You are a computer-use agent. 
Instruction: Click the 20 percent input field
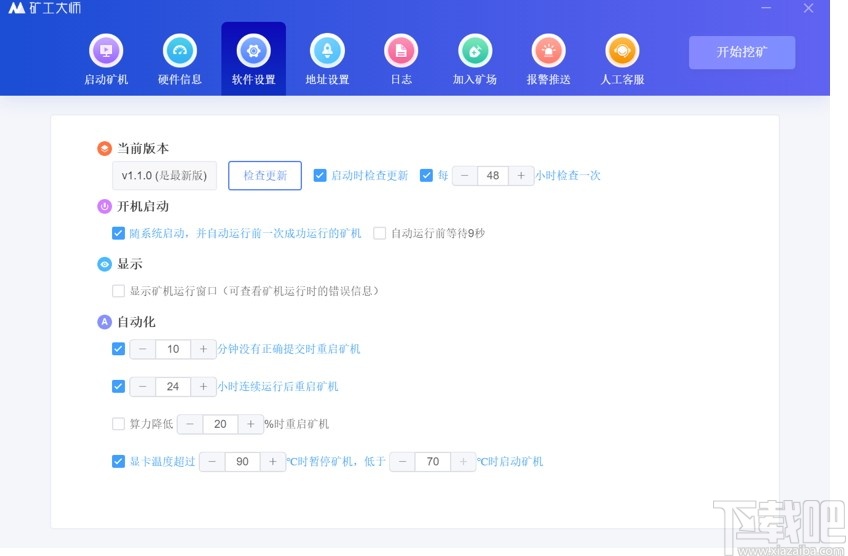[220, 424]
